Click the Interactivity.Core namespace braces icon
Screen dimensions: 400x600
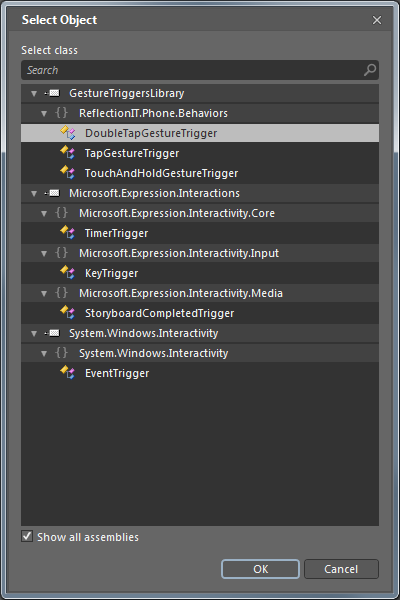tap(61, 212)
